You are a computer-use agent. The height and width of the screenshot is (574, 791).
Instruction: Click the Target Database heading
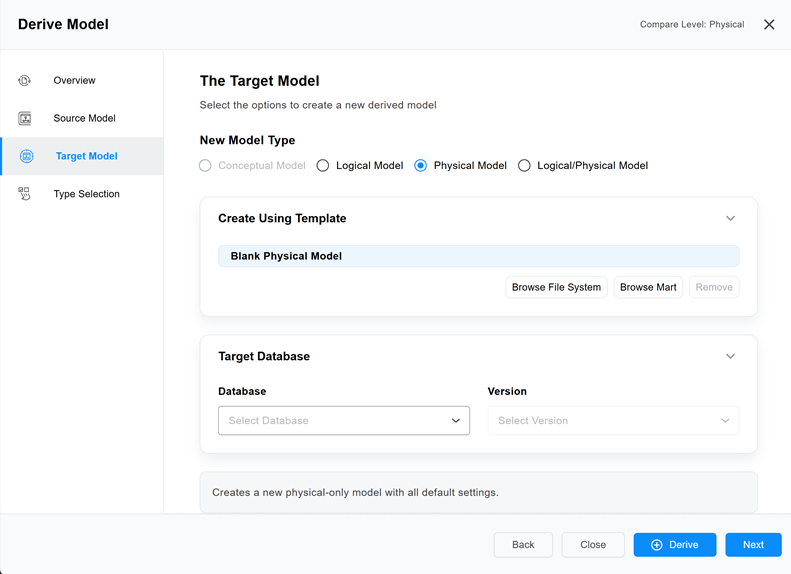[264, 356]
